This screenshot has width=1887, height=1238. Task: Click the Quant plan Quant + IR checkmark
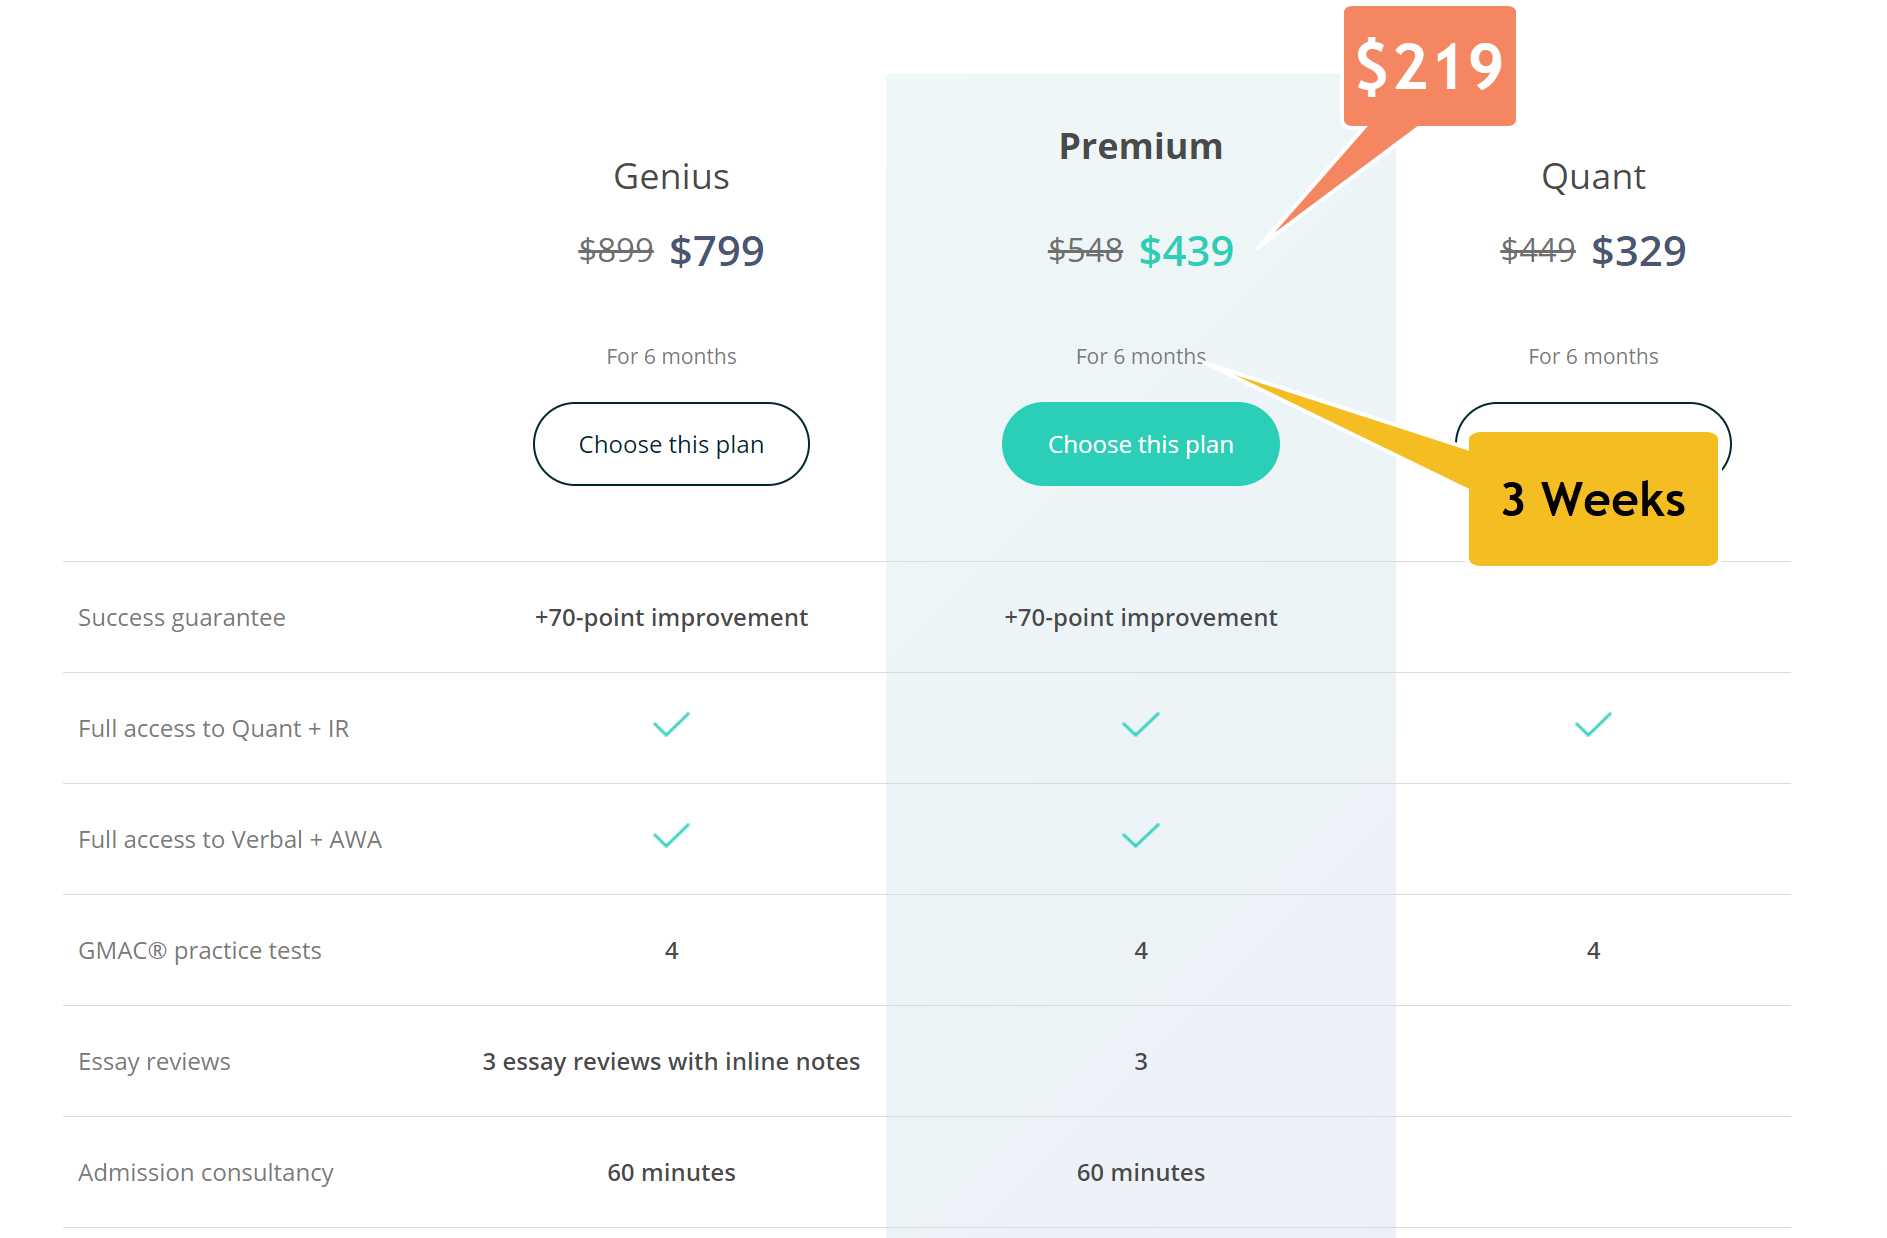coord(1593,725)
